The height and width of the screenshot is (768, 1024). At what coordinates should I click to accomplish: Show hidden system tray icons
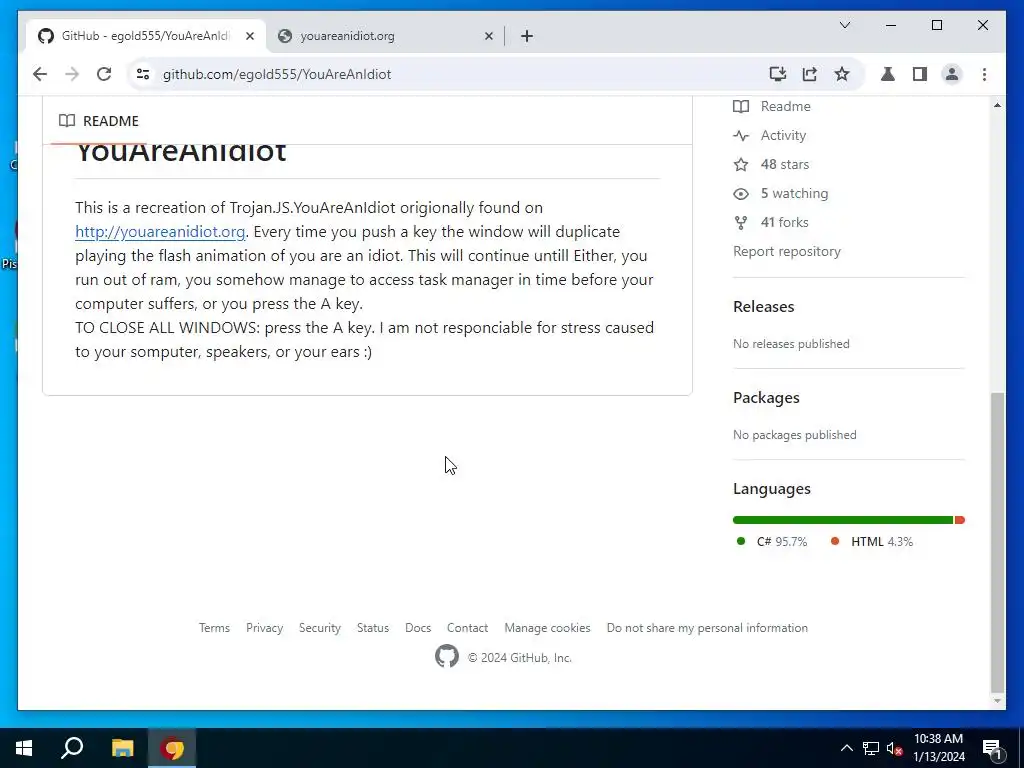846,748
